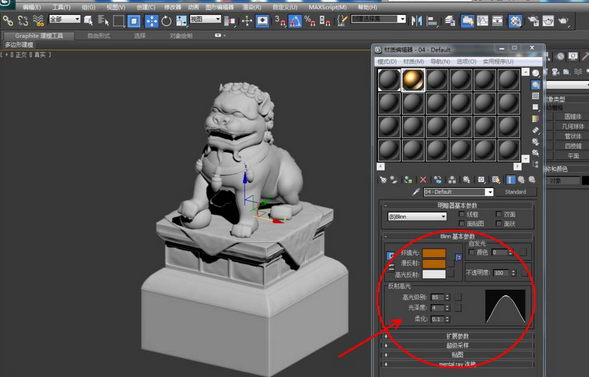Open the shader type Blinn dropdown
The width and height of the screenshot is (589, 377).
(417, 217)
